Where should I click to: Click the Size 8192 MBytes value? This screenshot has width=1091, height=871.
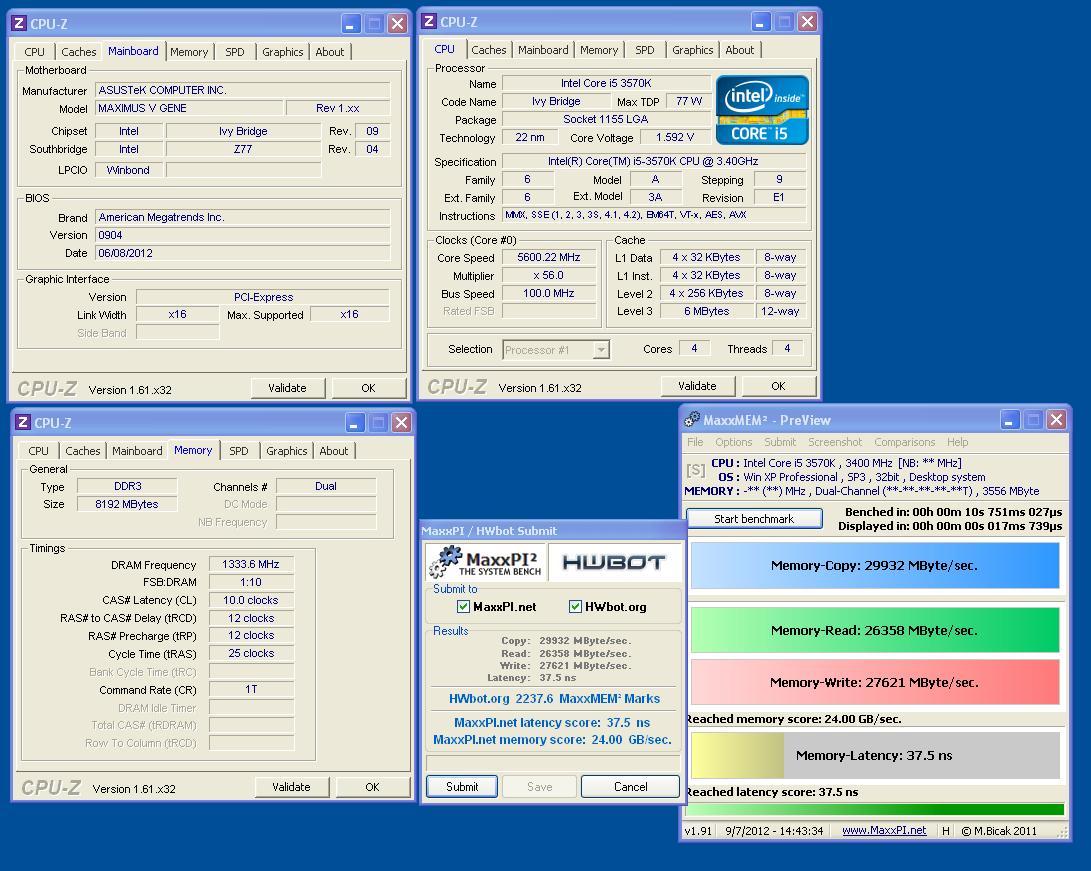coord(127,504)
